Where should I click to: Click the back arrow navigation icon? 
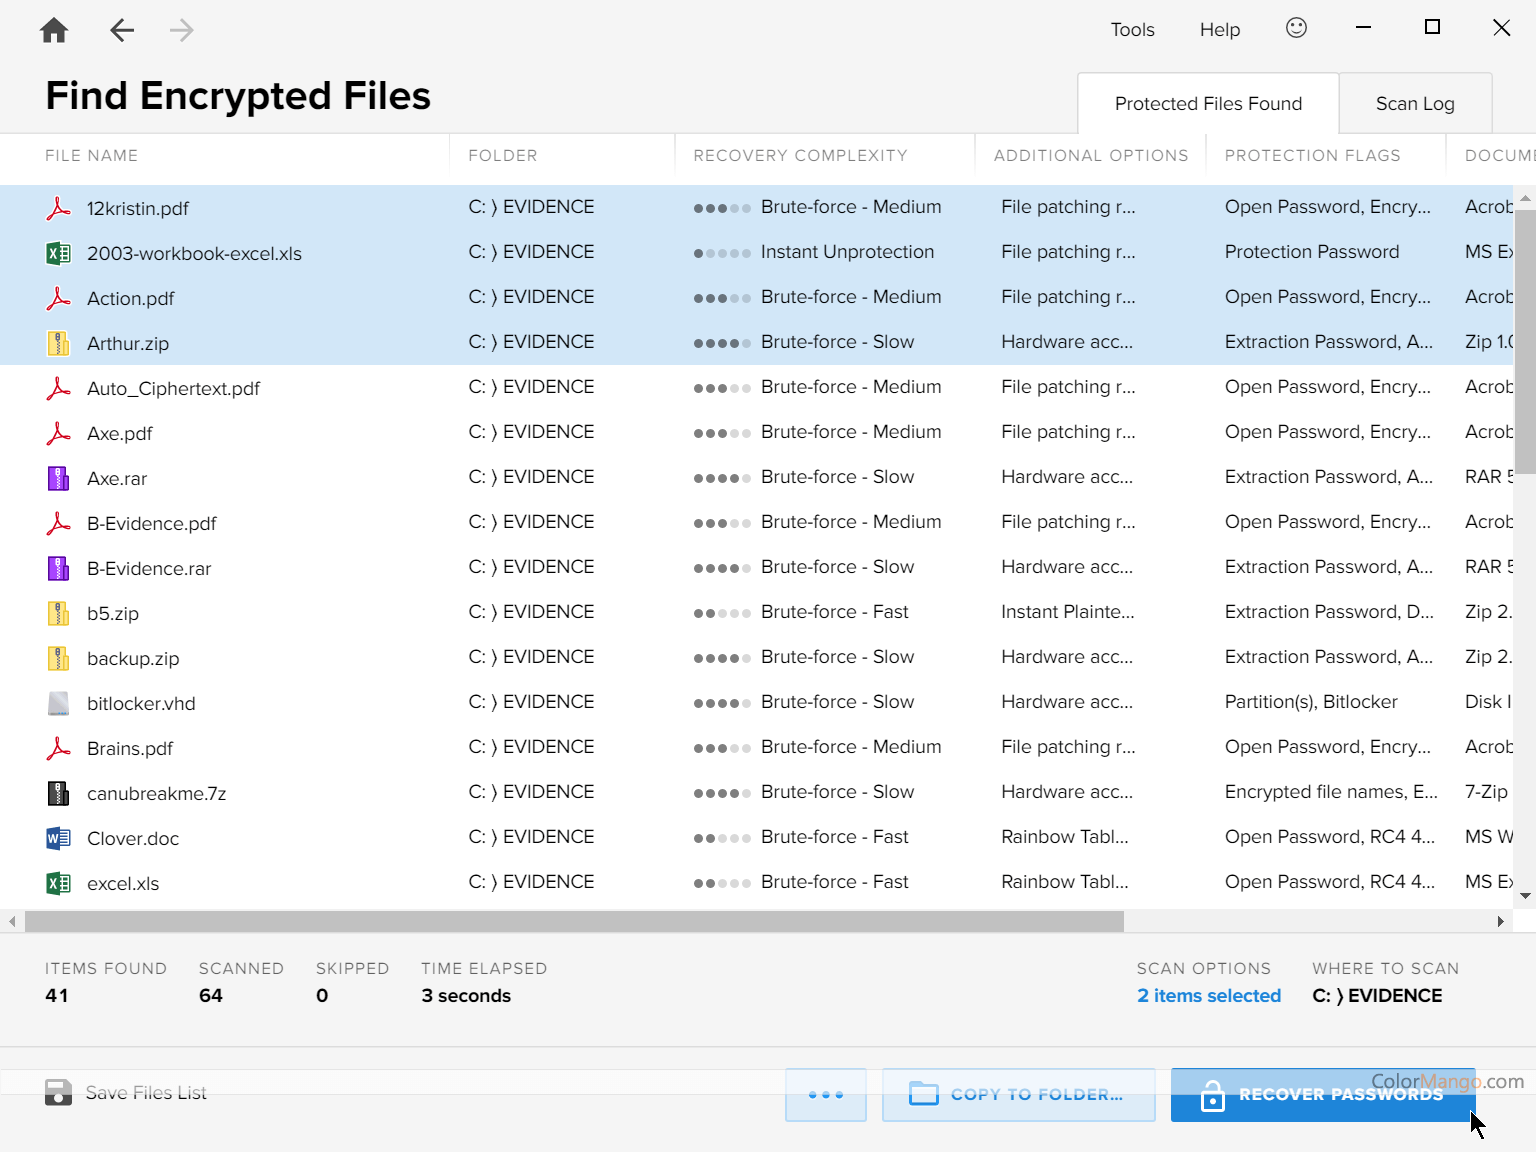click(122, 30)
